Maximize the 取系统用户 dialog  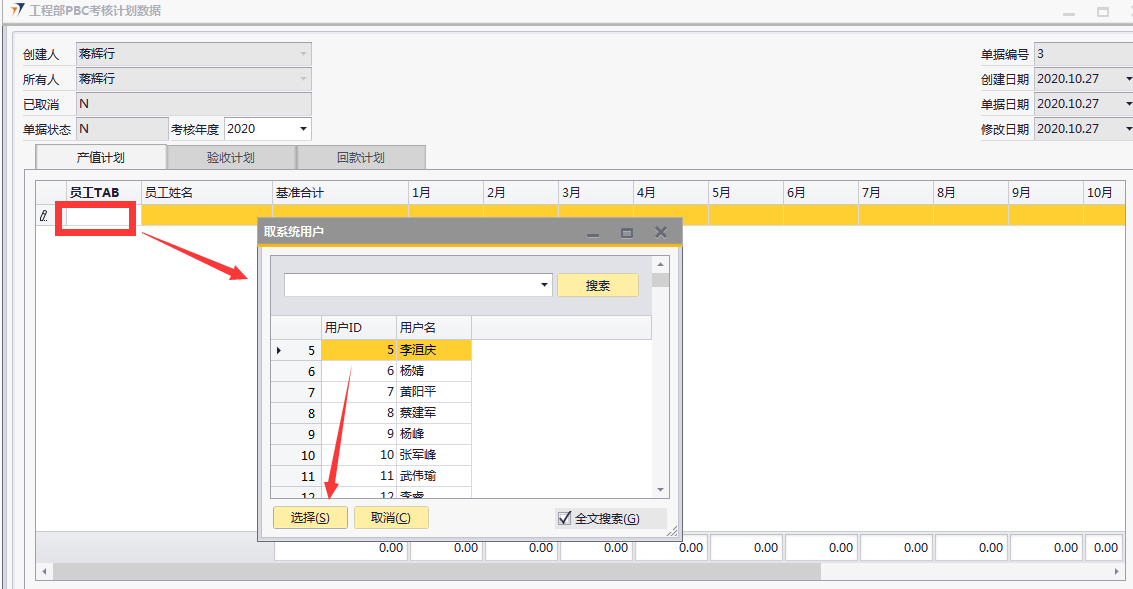click(627, 232)
